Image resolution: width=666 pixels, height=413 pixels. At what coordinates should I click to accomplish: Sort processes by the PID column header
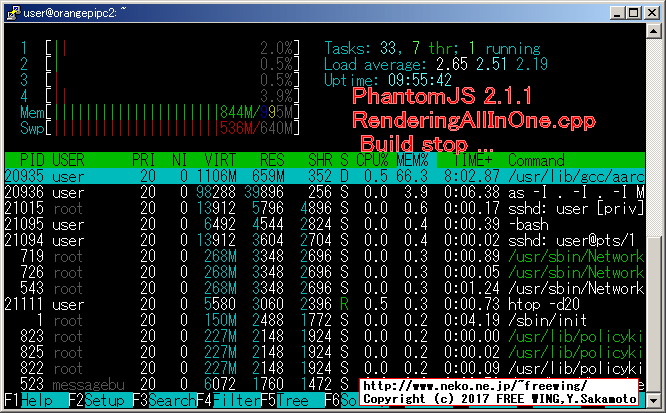pos(30,160)
